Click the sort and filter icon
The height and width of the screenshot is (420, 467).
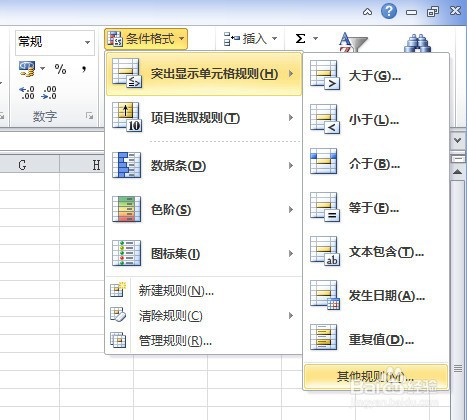pos(353,42)
